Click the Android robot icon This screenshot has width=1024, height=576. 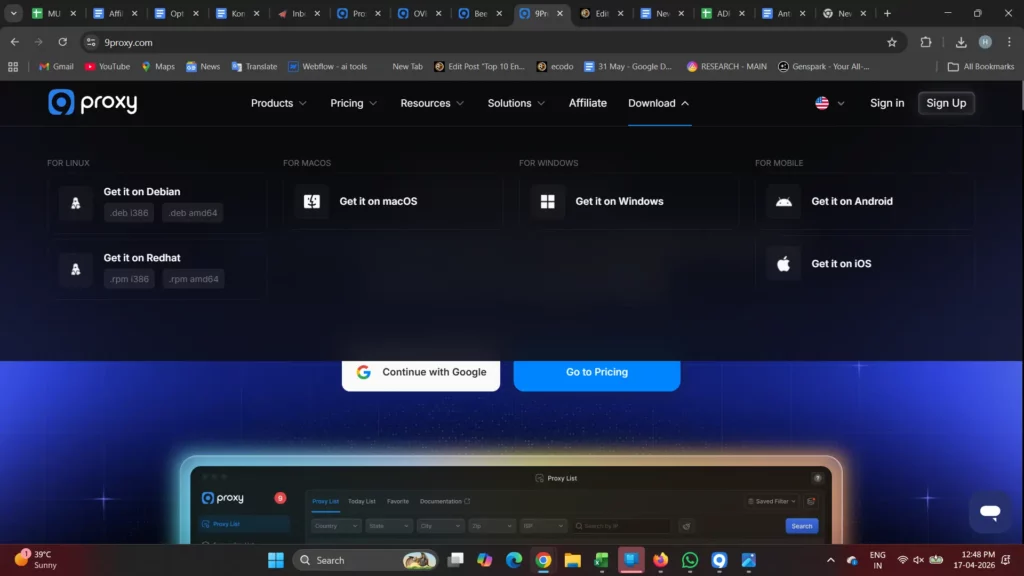[x=784, y=201]
